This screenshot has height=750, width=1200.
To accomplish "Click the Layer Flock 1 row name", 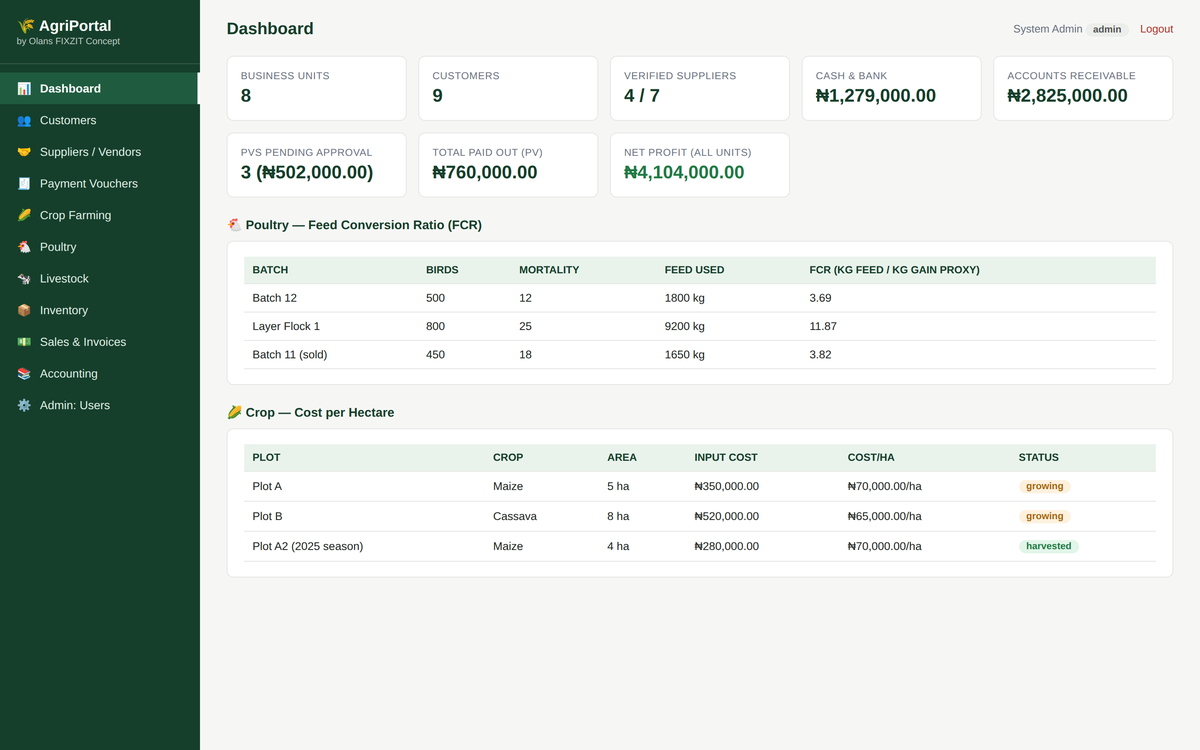I will (286, 326).
